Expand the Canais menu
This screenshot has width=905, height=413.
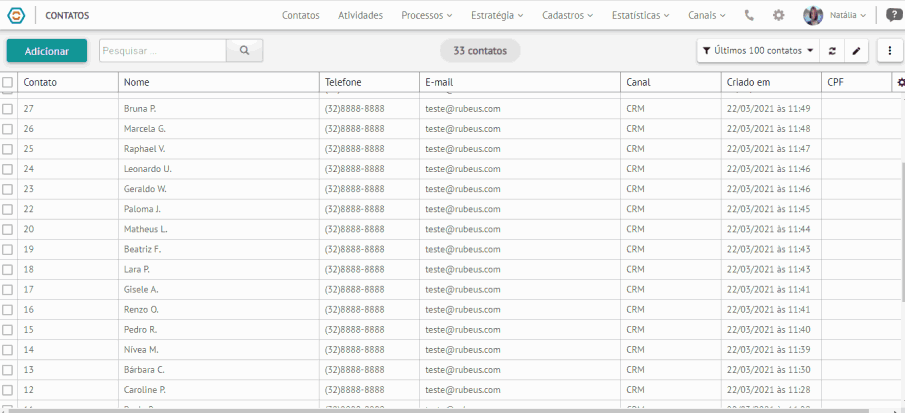[x=706, y=16]
